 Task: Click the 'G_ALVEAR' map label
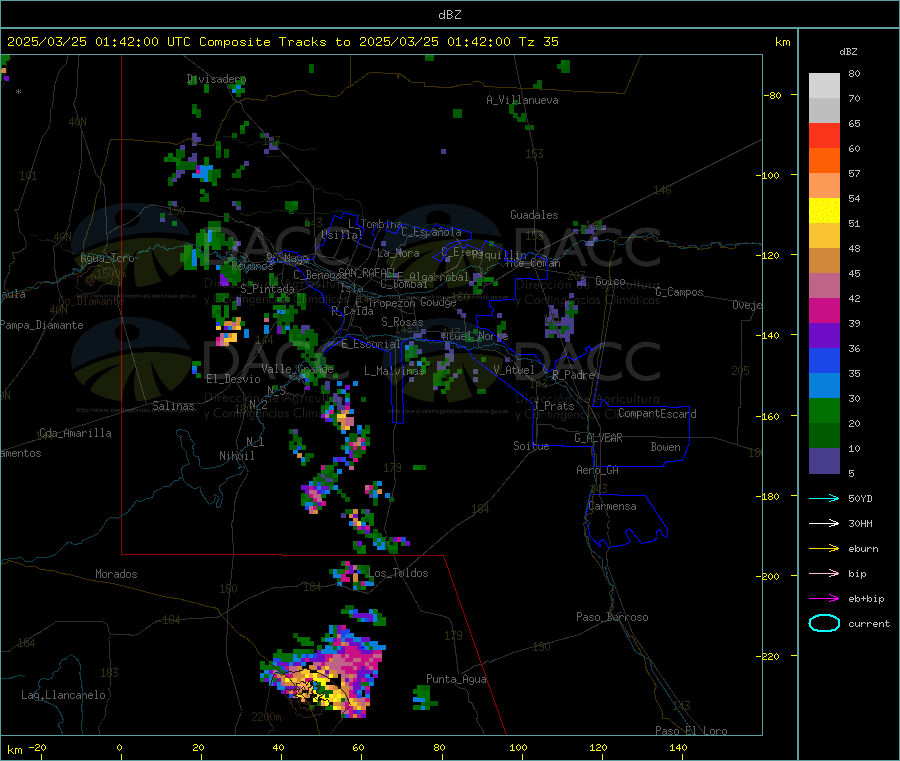598,438
